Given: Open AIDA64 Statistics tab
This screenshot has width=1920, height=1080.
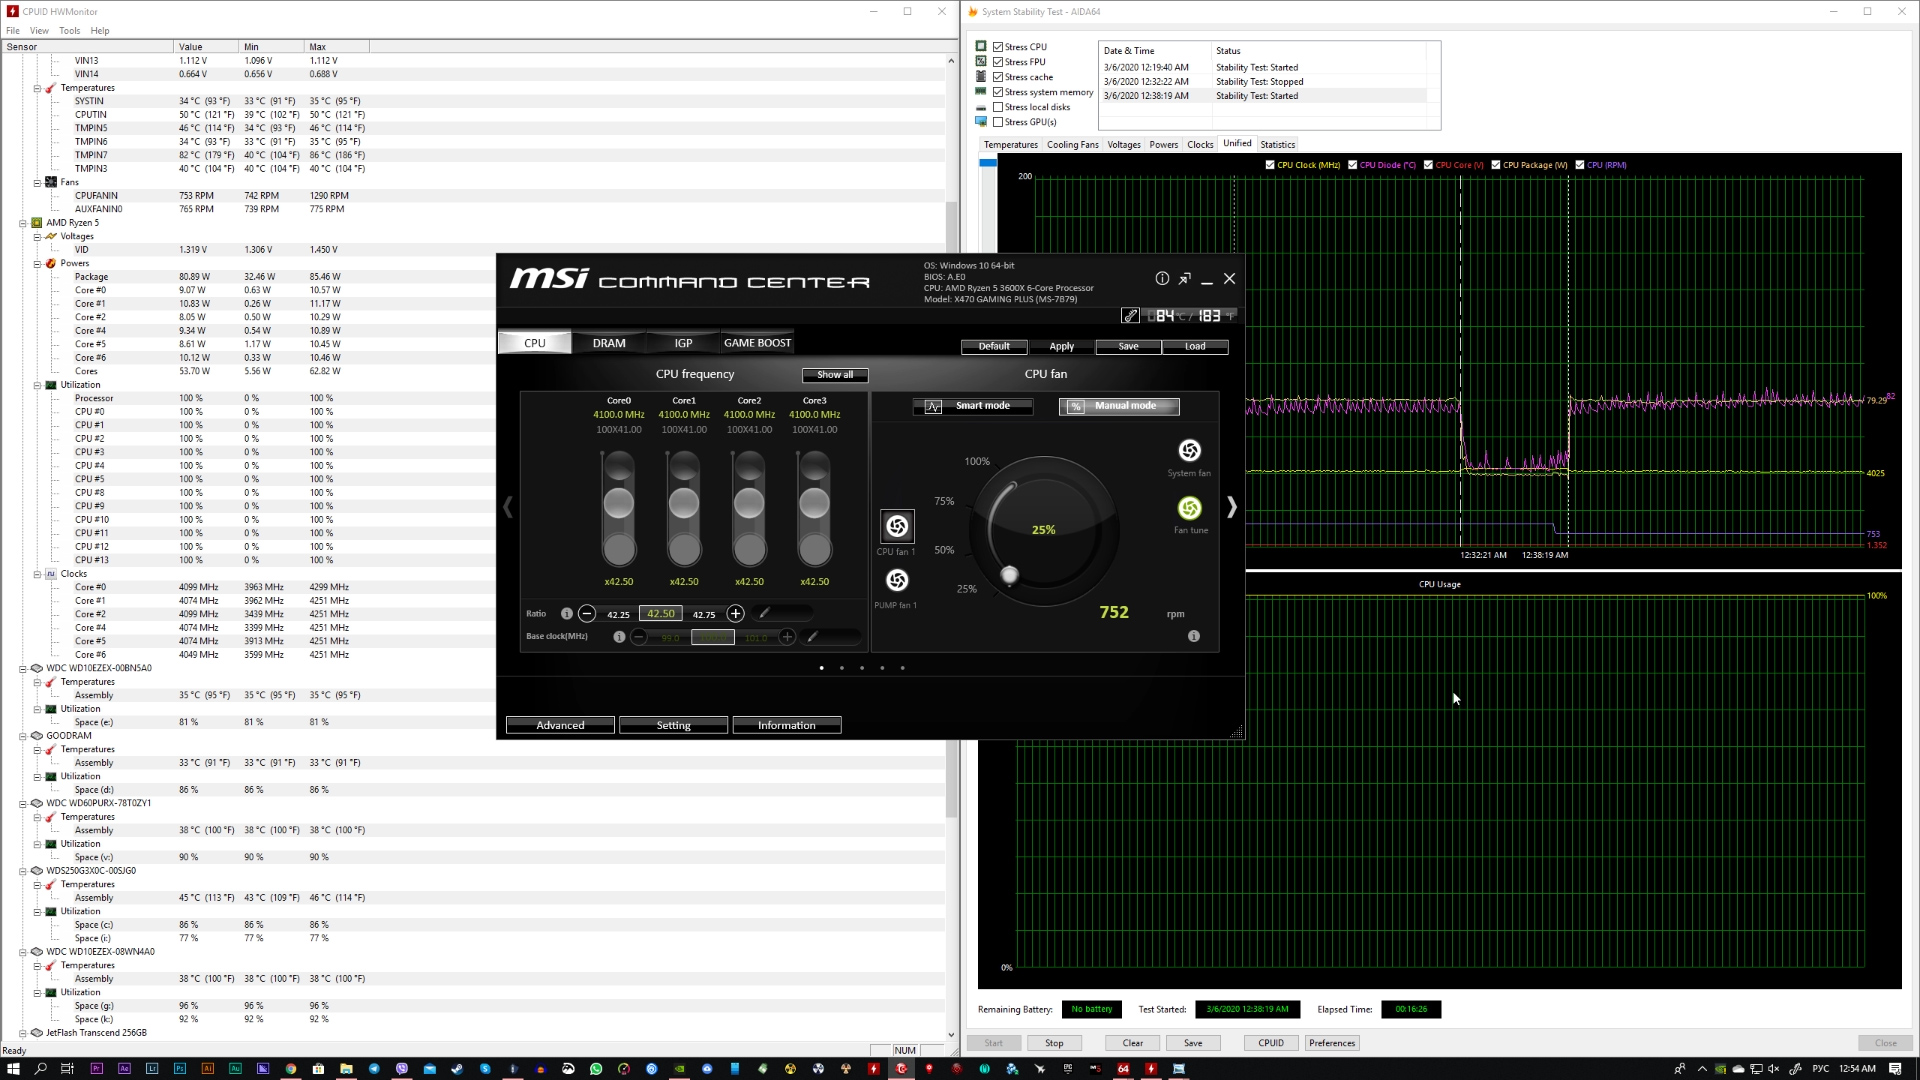Looking at the screenshot, I should point(1277,145).
